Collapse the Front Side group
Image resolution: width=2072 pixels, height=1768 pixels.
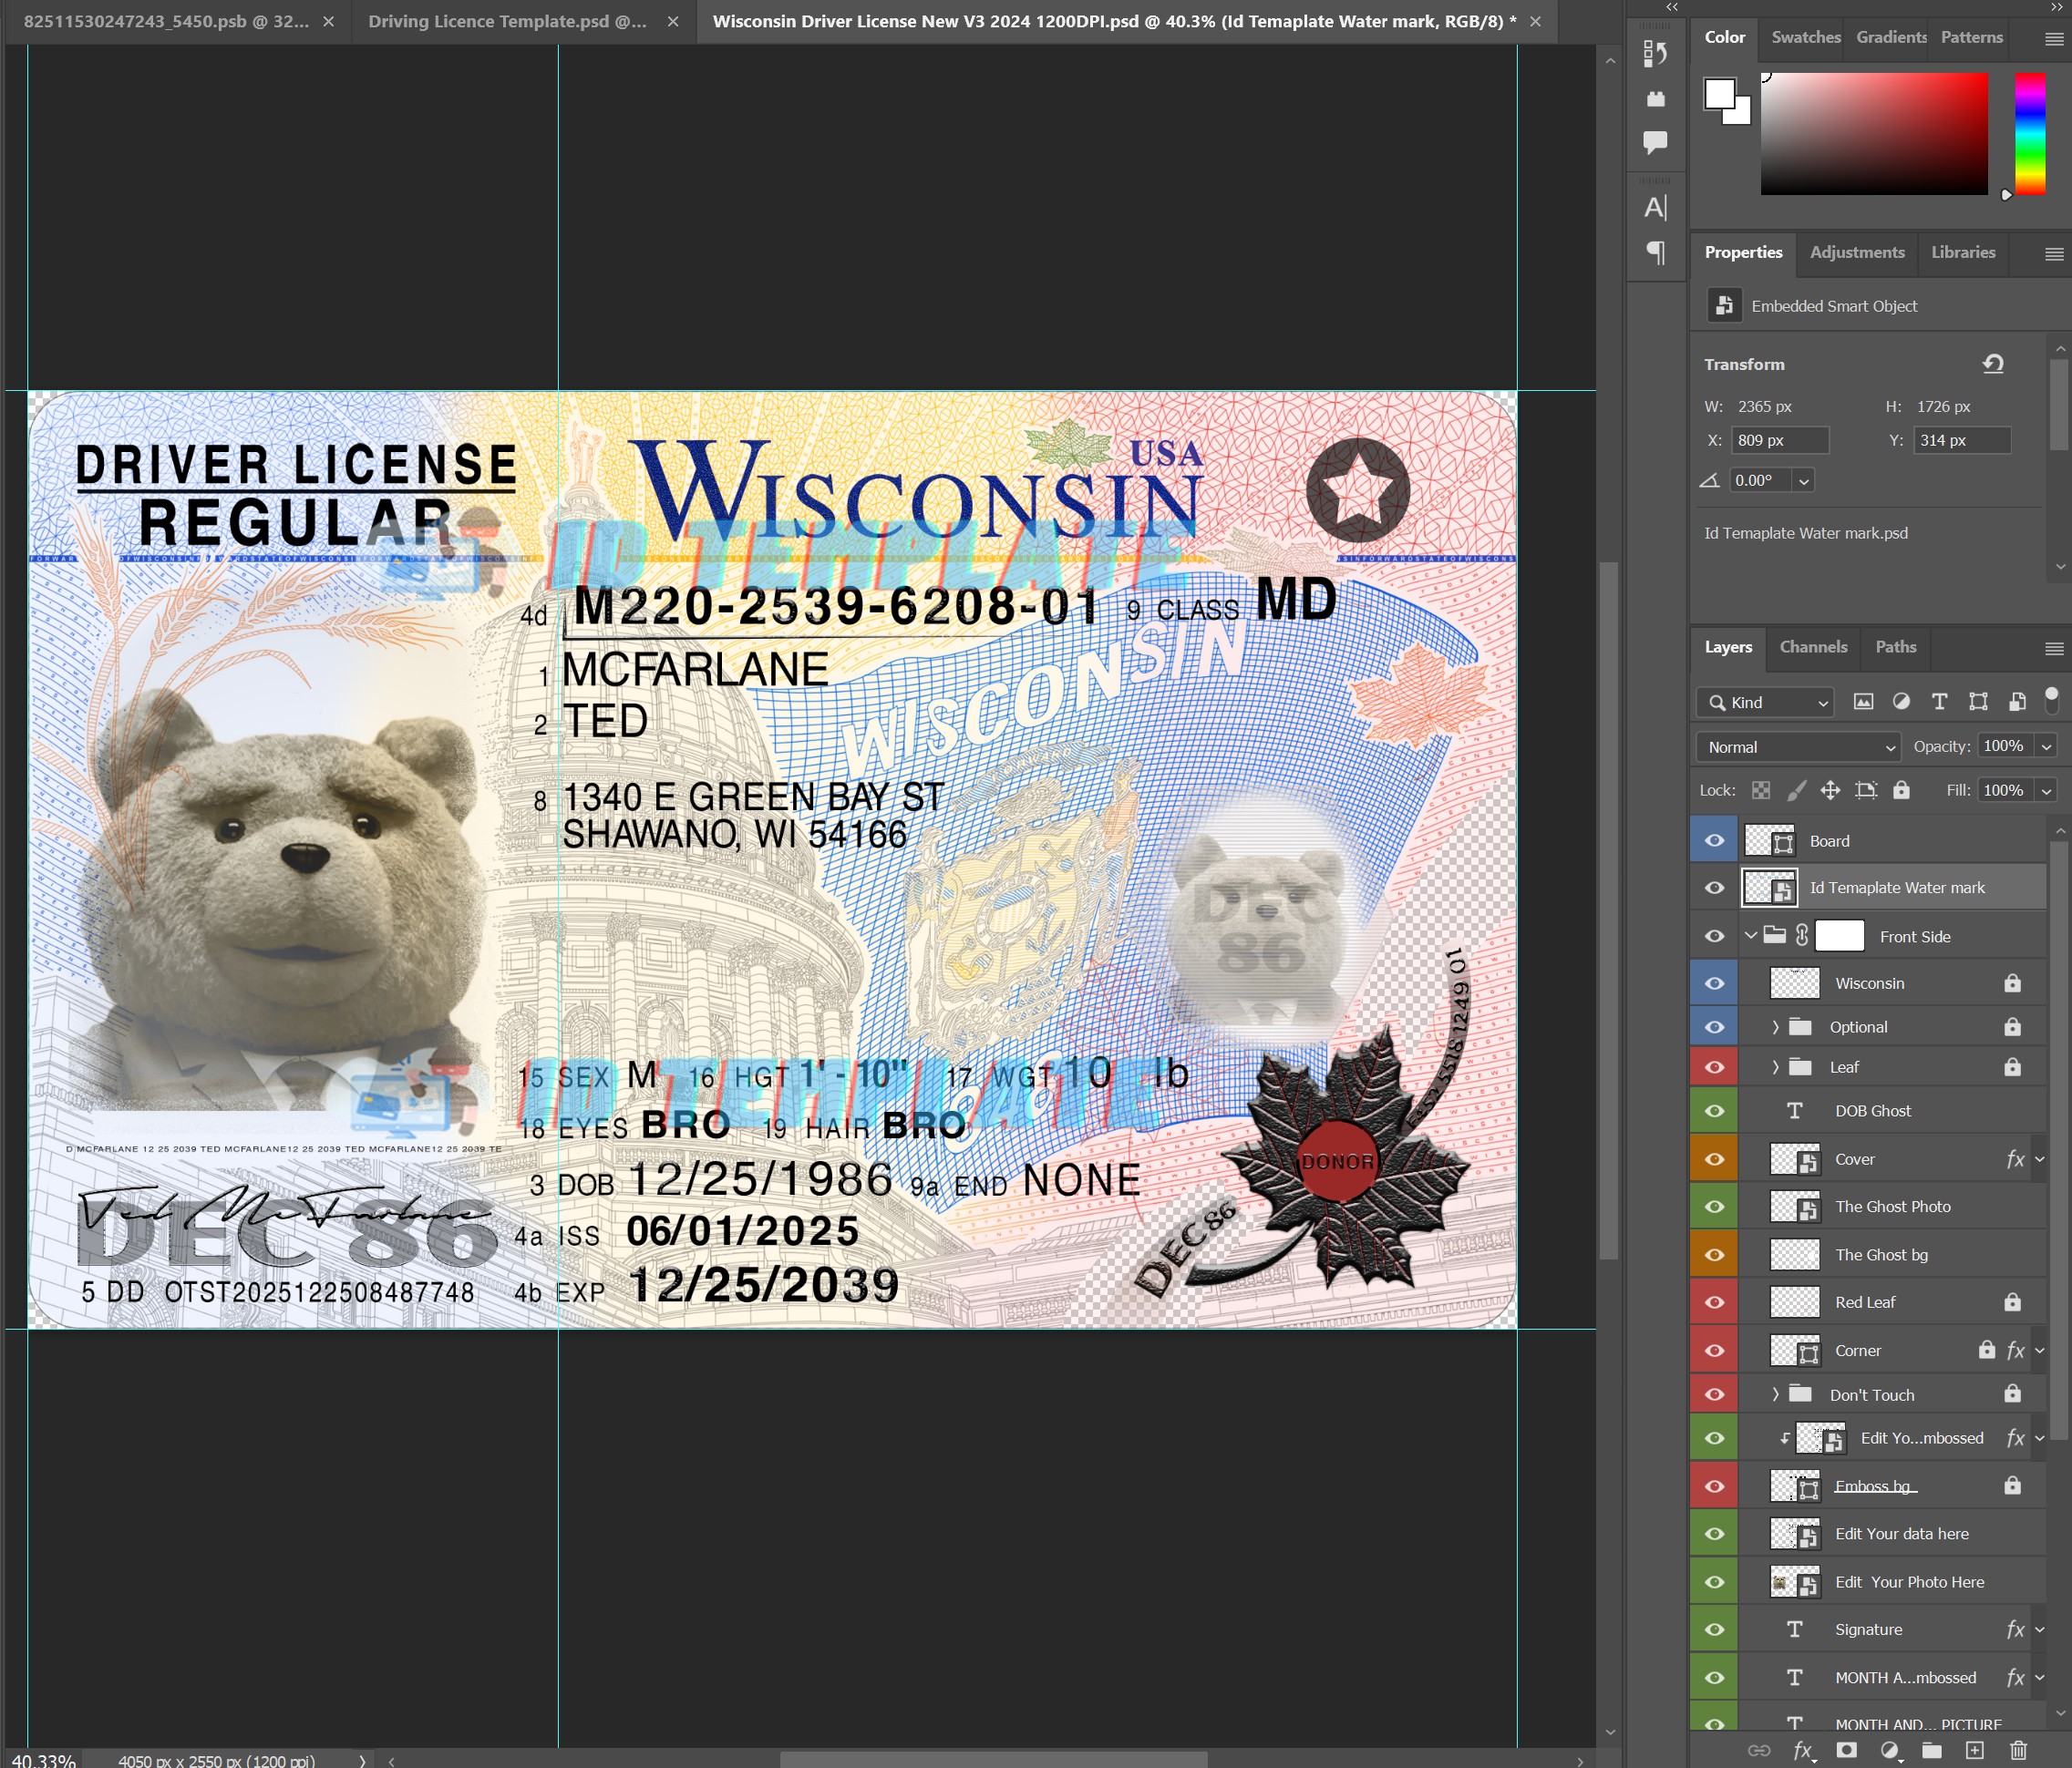(x=1751, y=936)
